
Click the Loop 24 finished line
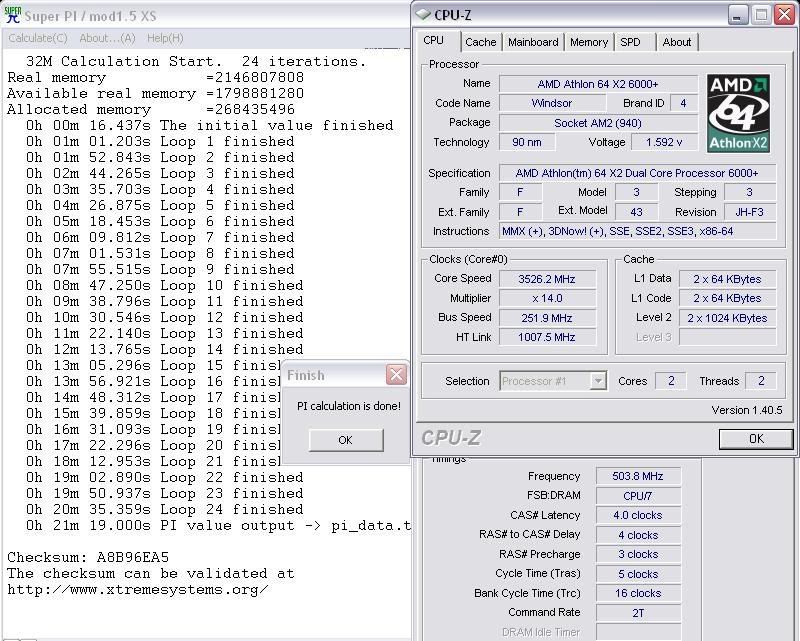[165, 509]
